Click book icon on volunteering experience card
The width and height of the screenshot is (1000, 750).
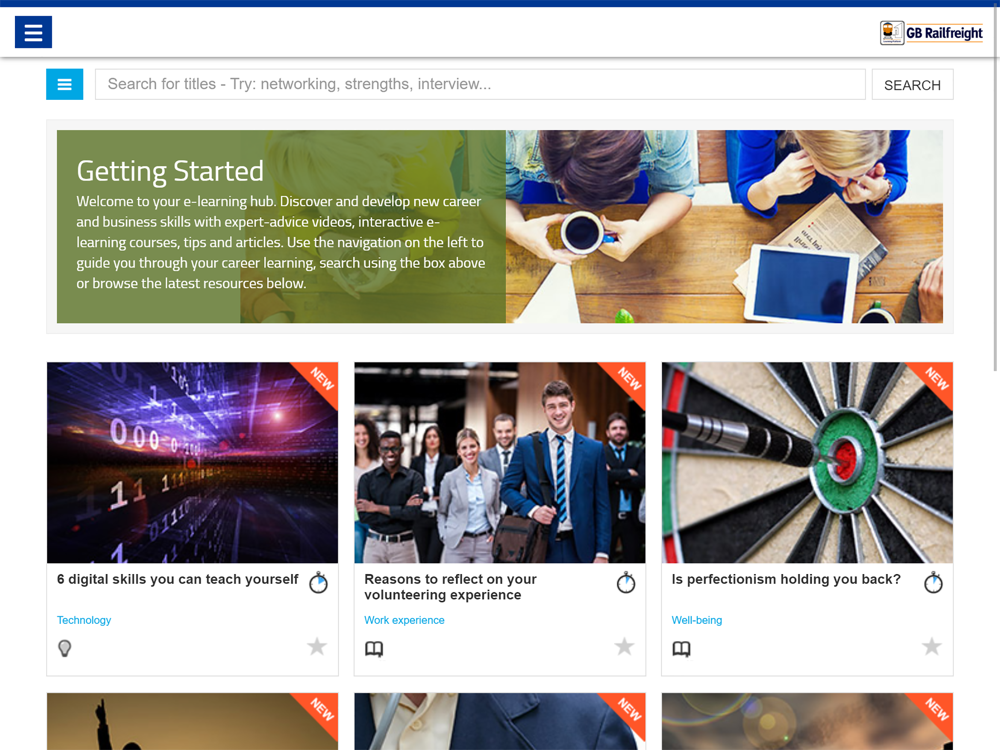374,649
